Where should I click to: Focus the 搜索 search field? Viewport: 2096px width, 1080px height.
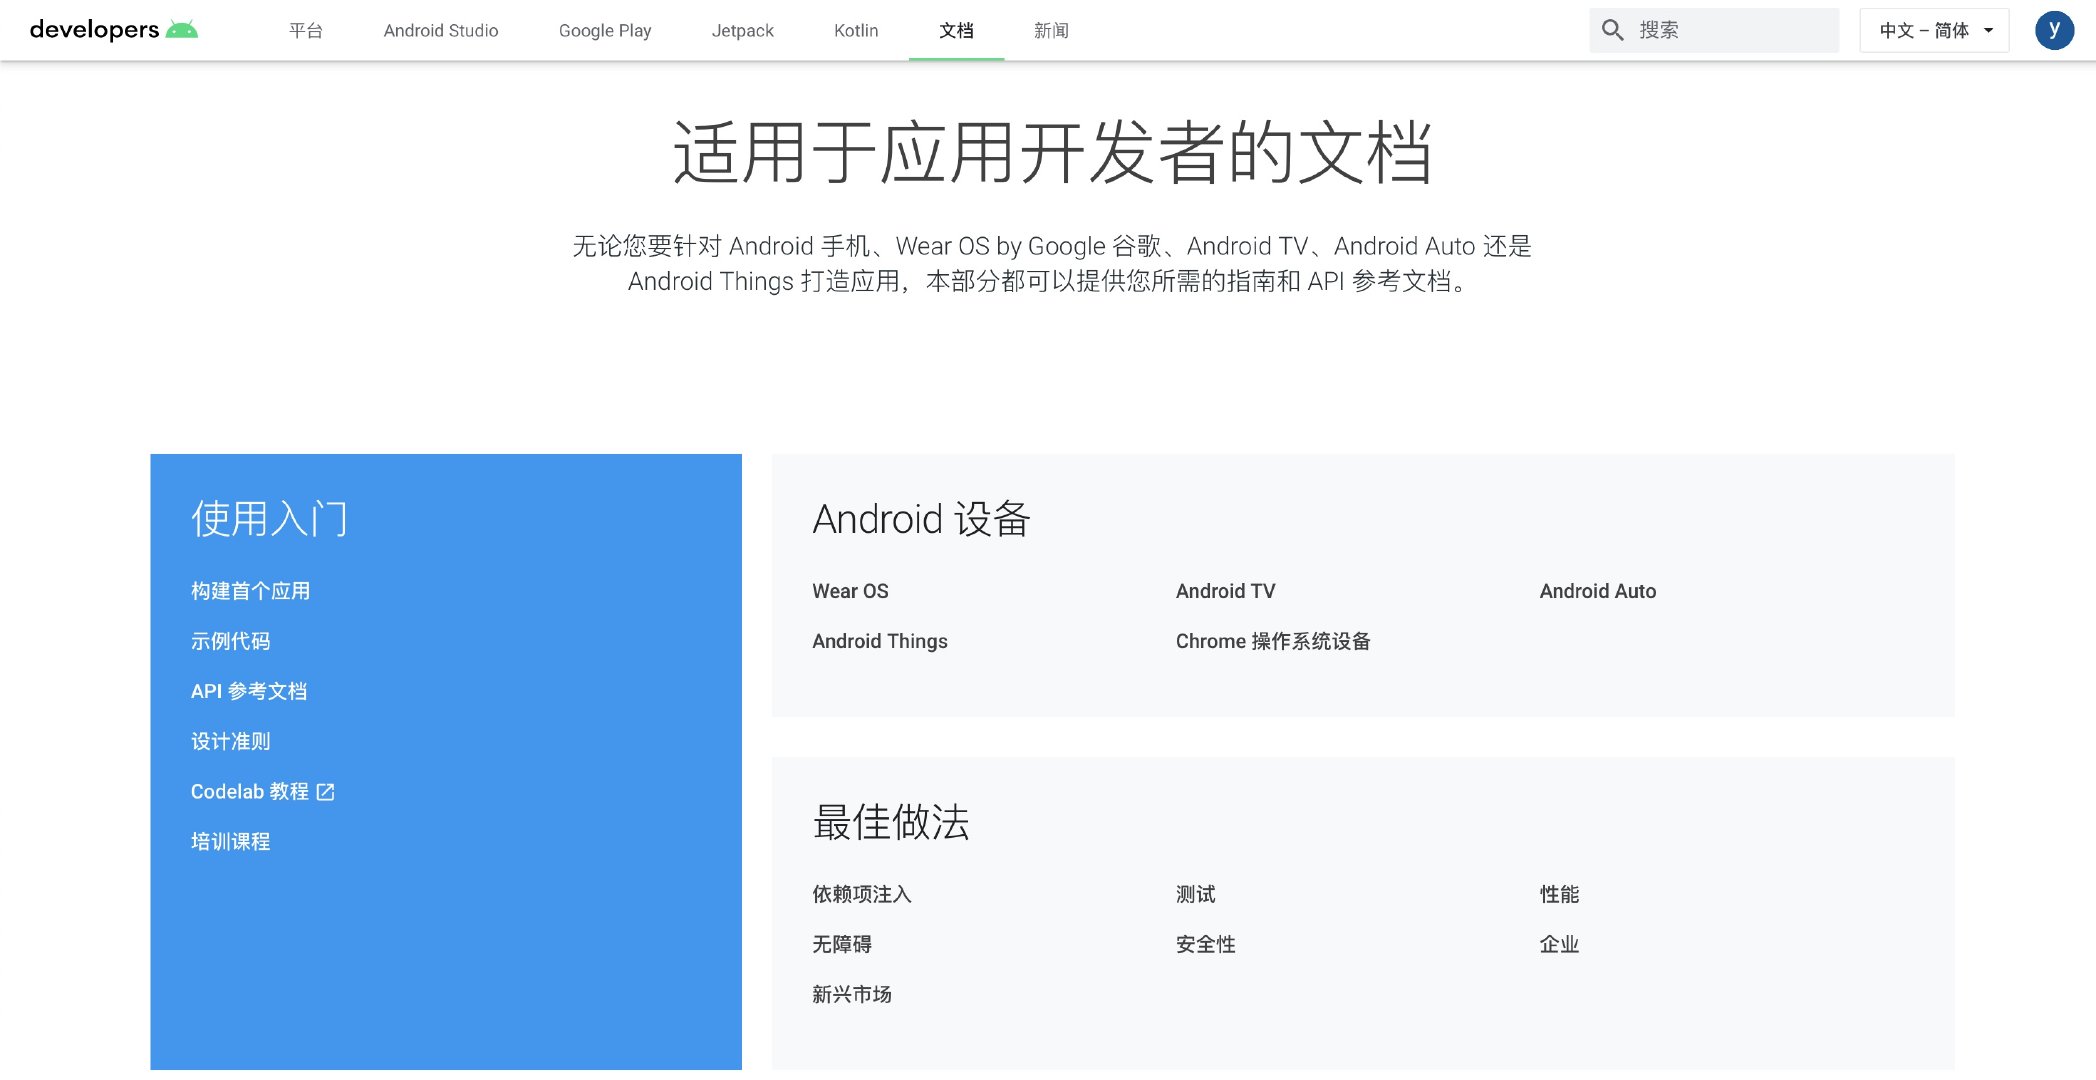pos(1714,30)
